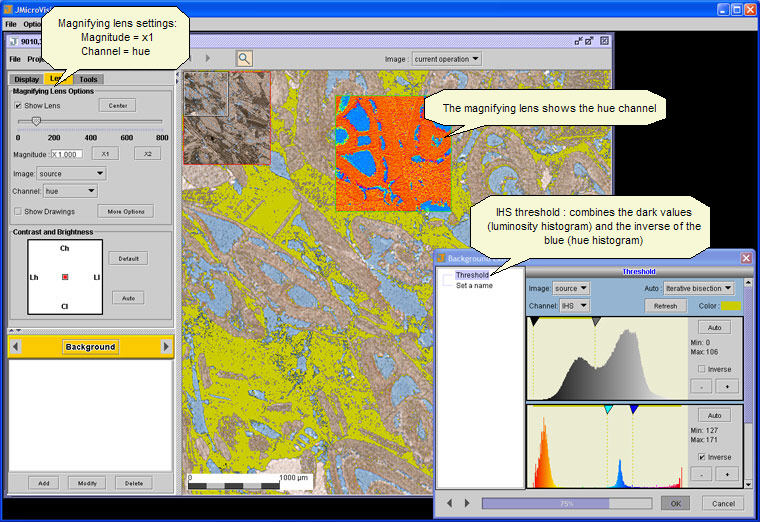The image size is (760, 522).
Task: Click the play arrow next to toolbar
Action: pyautogui.click(x=207, y=58)
